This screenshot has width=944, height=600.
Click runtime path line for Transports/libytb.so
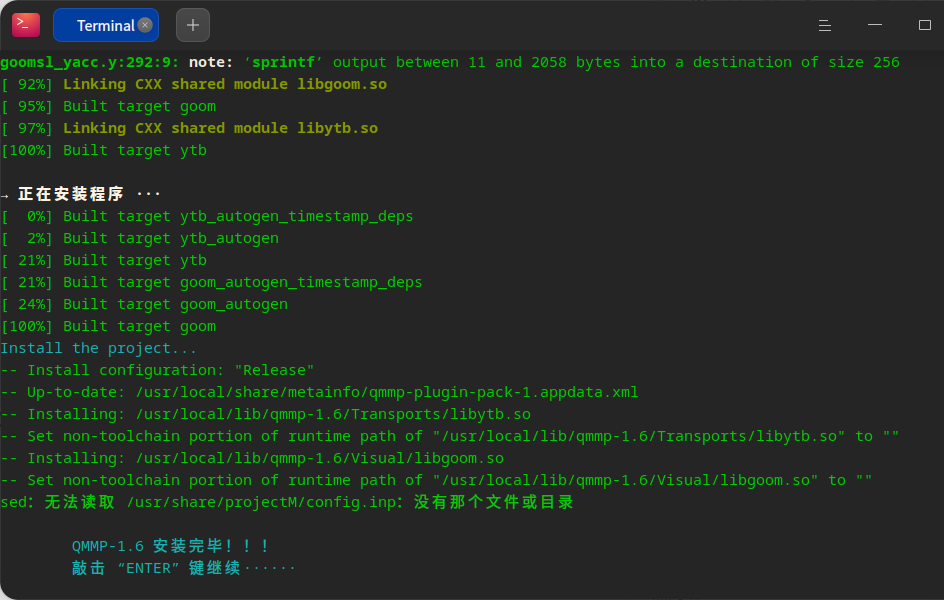coord(450,436)
